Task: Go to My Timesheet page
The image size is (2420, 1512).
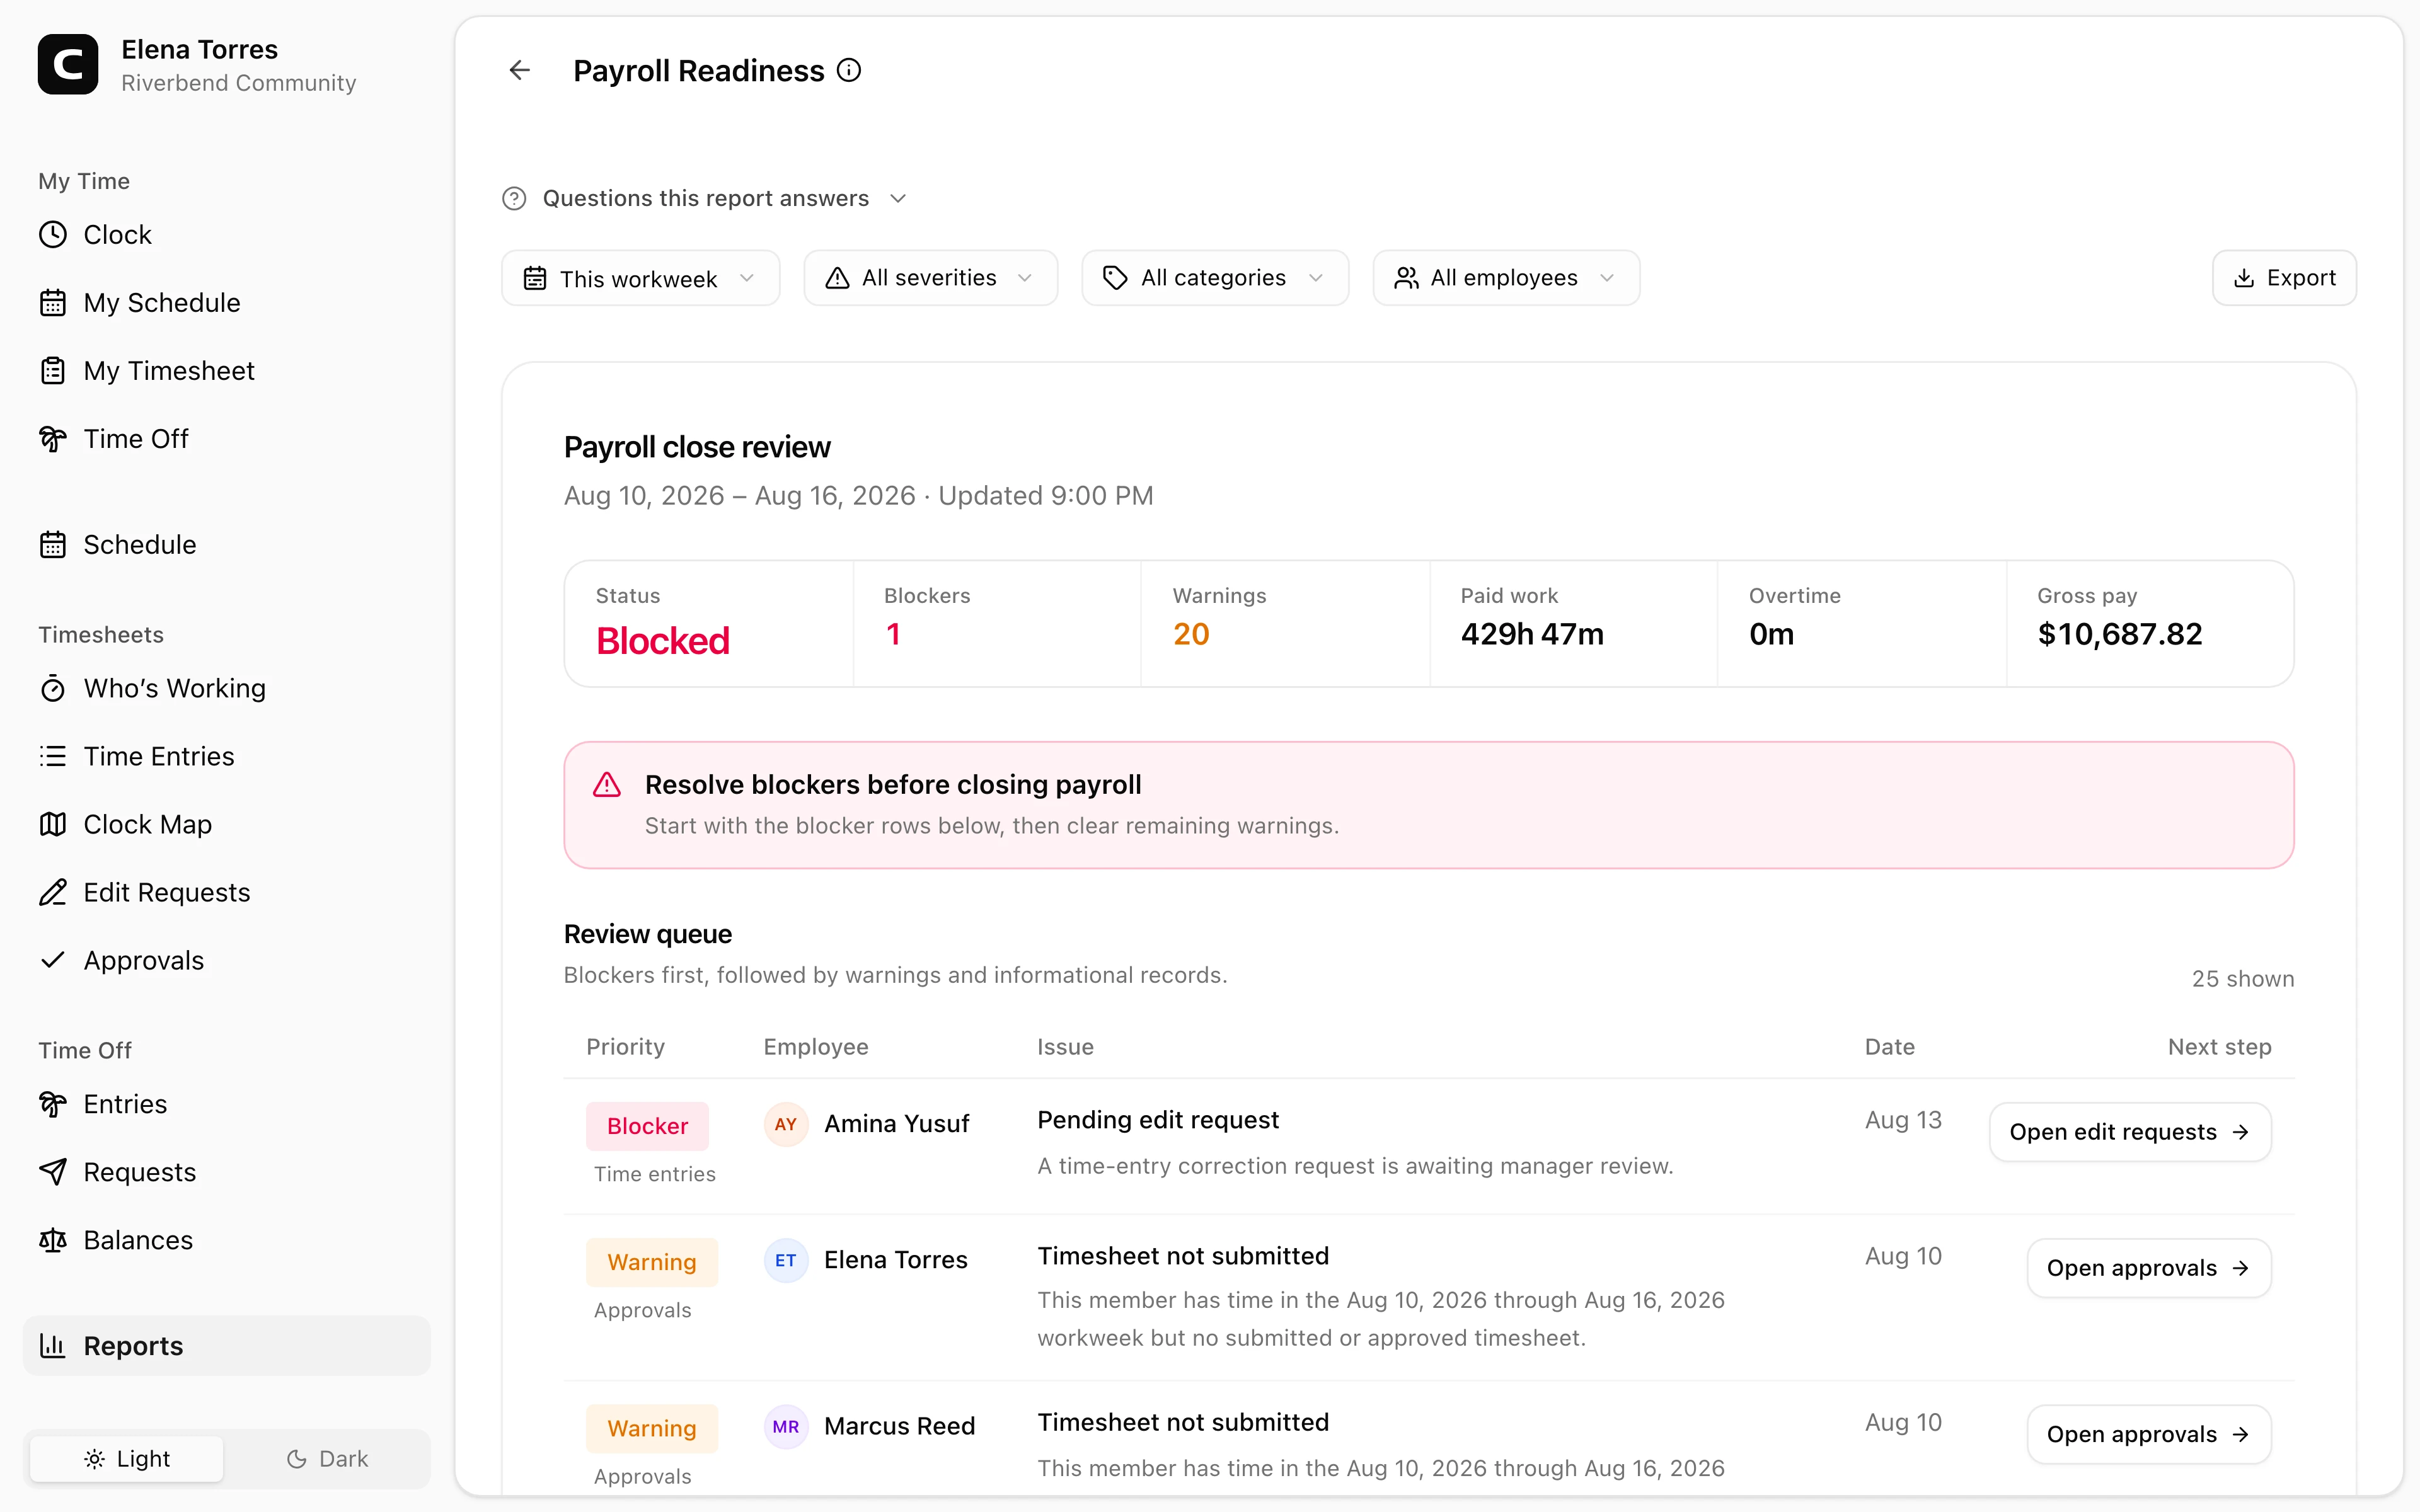Action: pyautogui.click(x=226, y=371)
